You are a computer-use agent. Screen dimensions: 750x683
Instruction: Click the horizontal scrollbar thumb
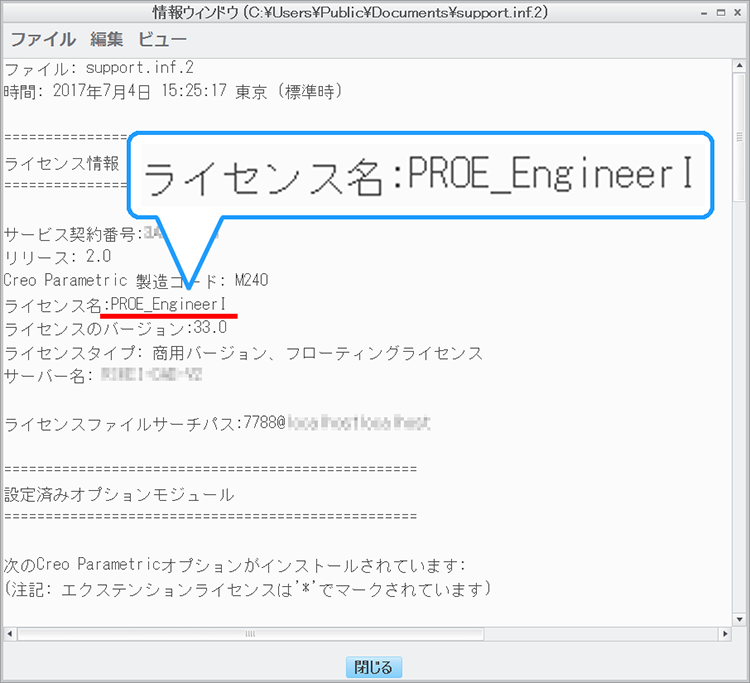click(248, 633)
